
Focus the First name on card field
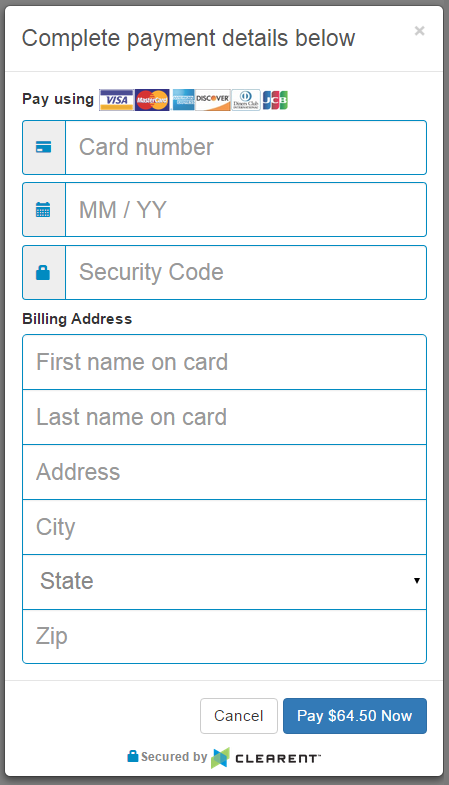(x=225, y=362)
